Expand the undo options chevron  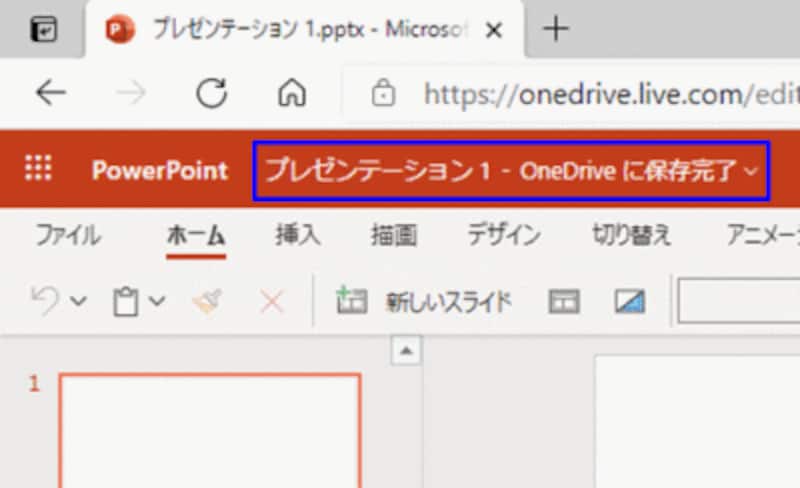[x=78, y=301]
